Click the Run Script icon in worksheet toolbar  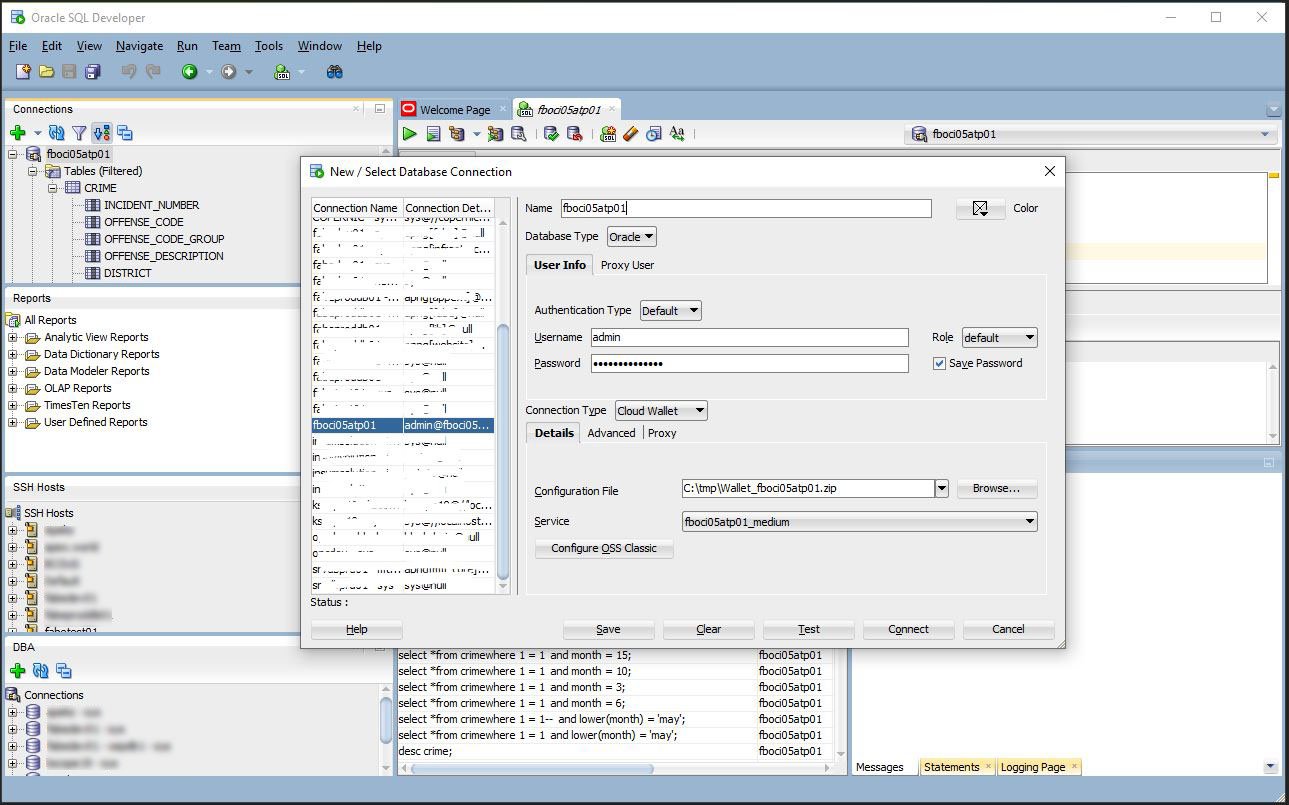[x=433, y=134]
